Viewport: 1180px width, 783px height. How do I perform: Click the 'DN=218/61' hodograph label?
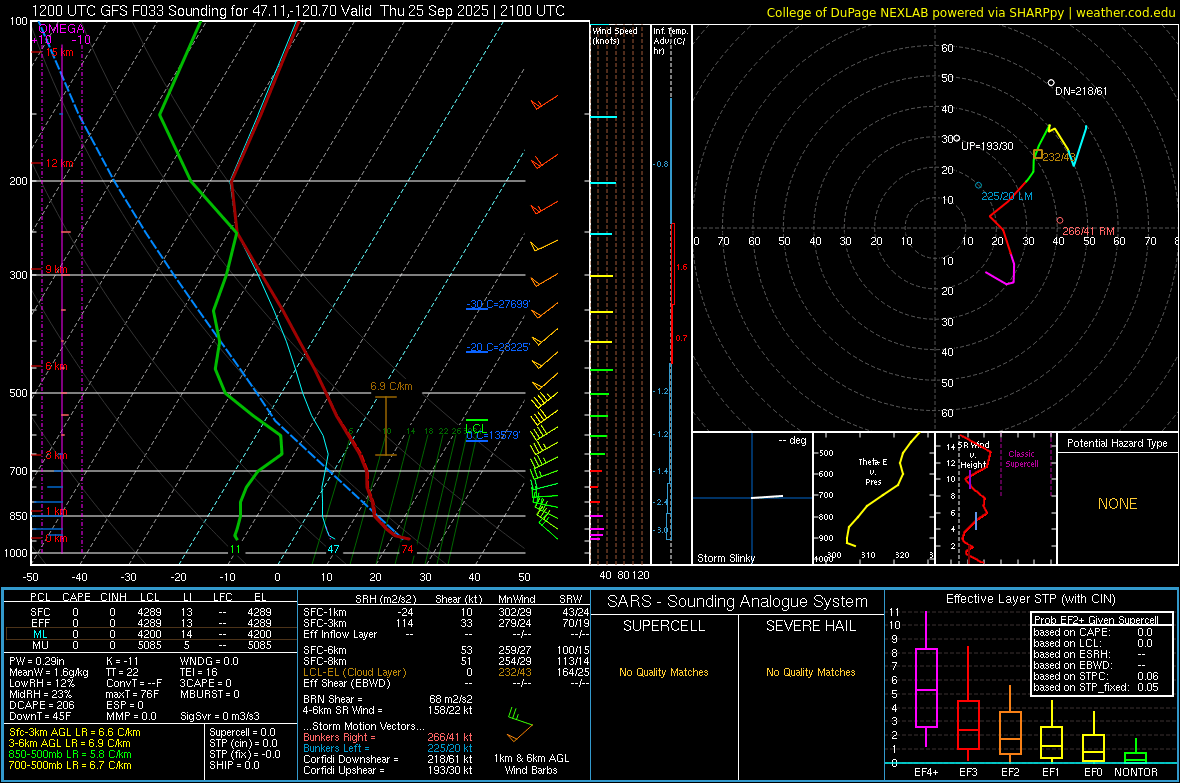[1081, 91]
